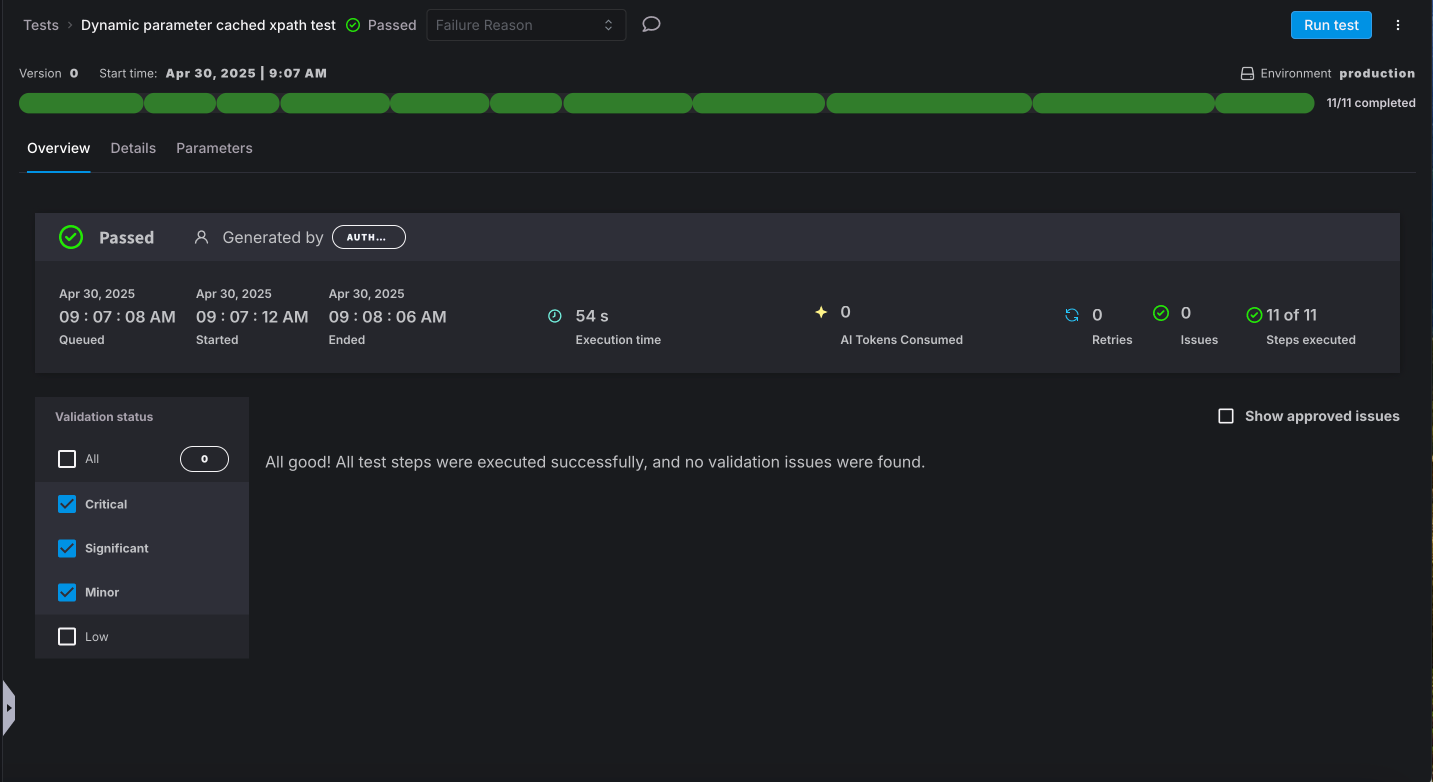Click the green Passed checkmark icon in summary

[71, 237]
